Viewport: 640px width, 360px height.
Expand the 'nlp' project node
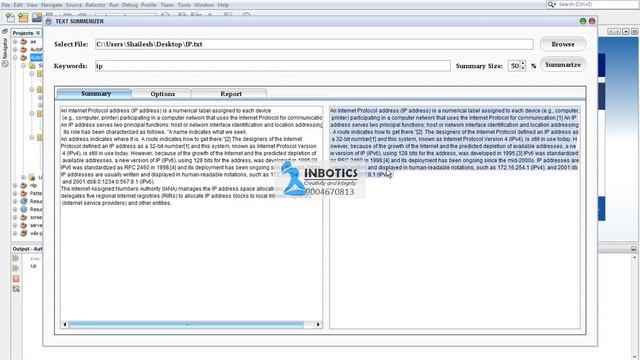click(x=15, y=185)
